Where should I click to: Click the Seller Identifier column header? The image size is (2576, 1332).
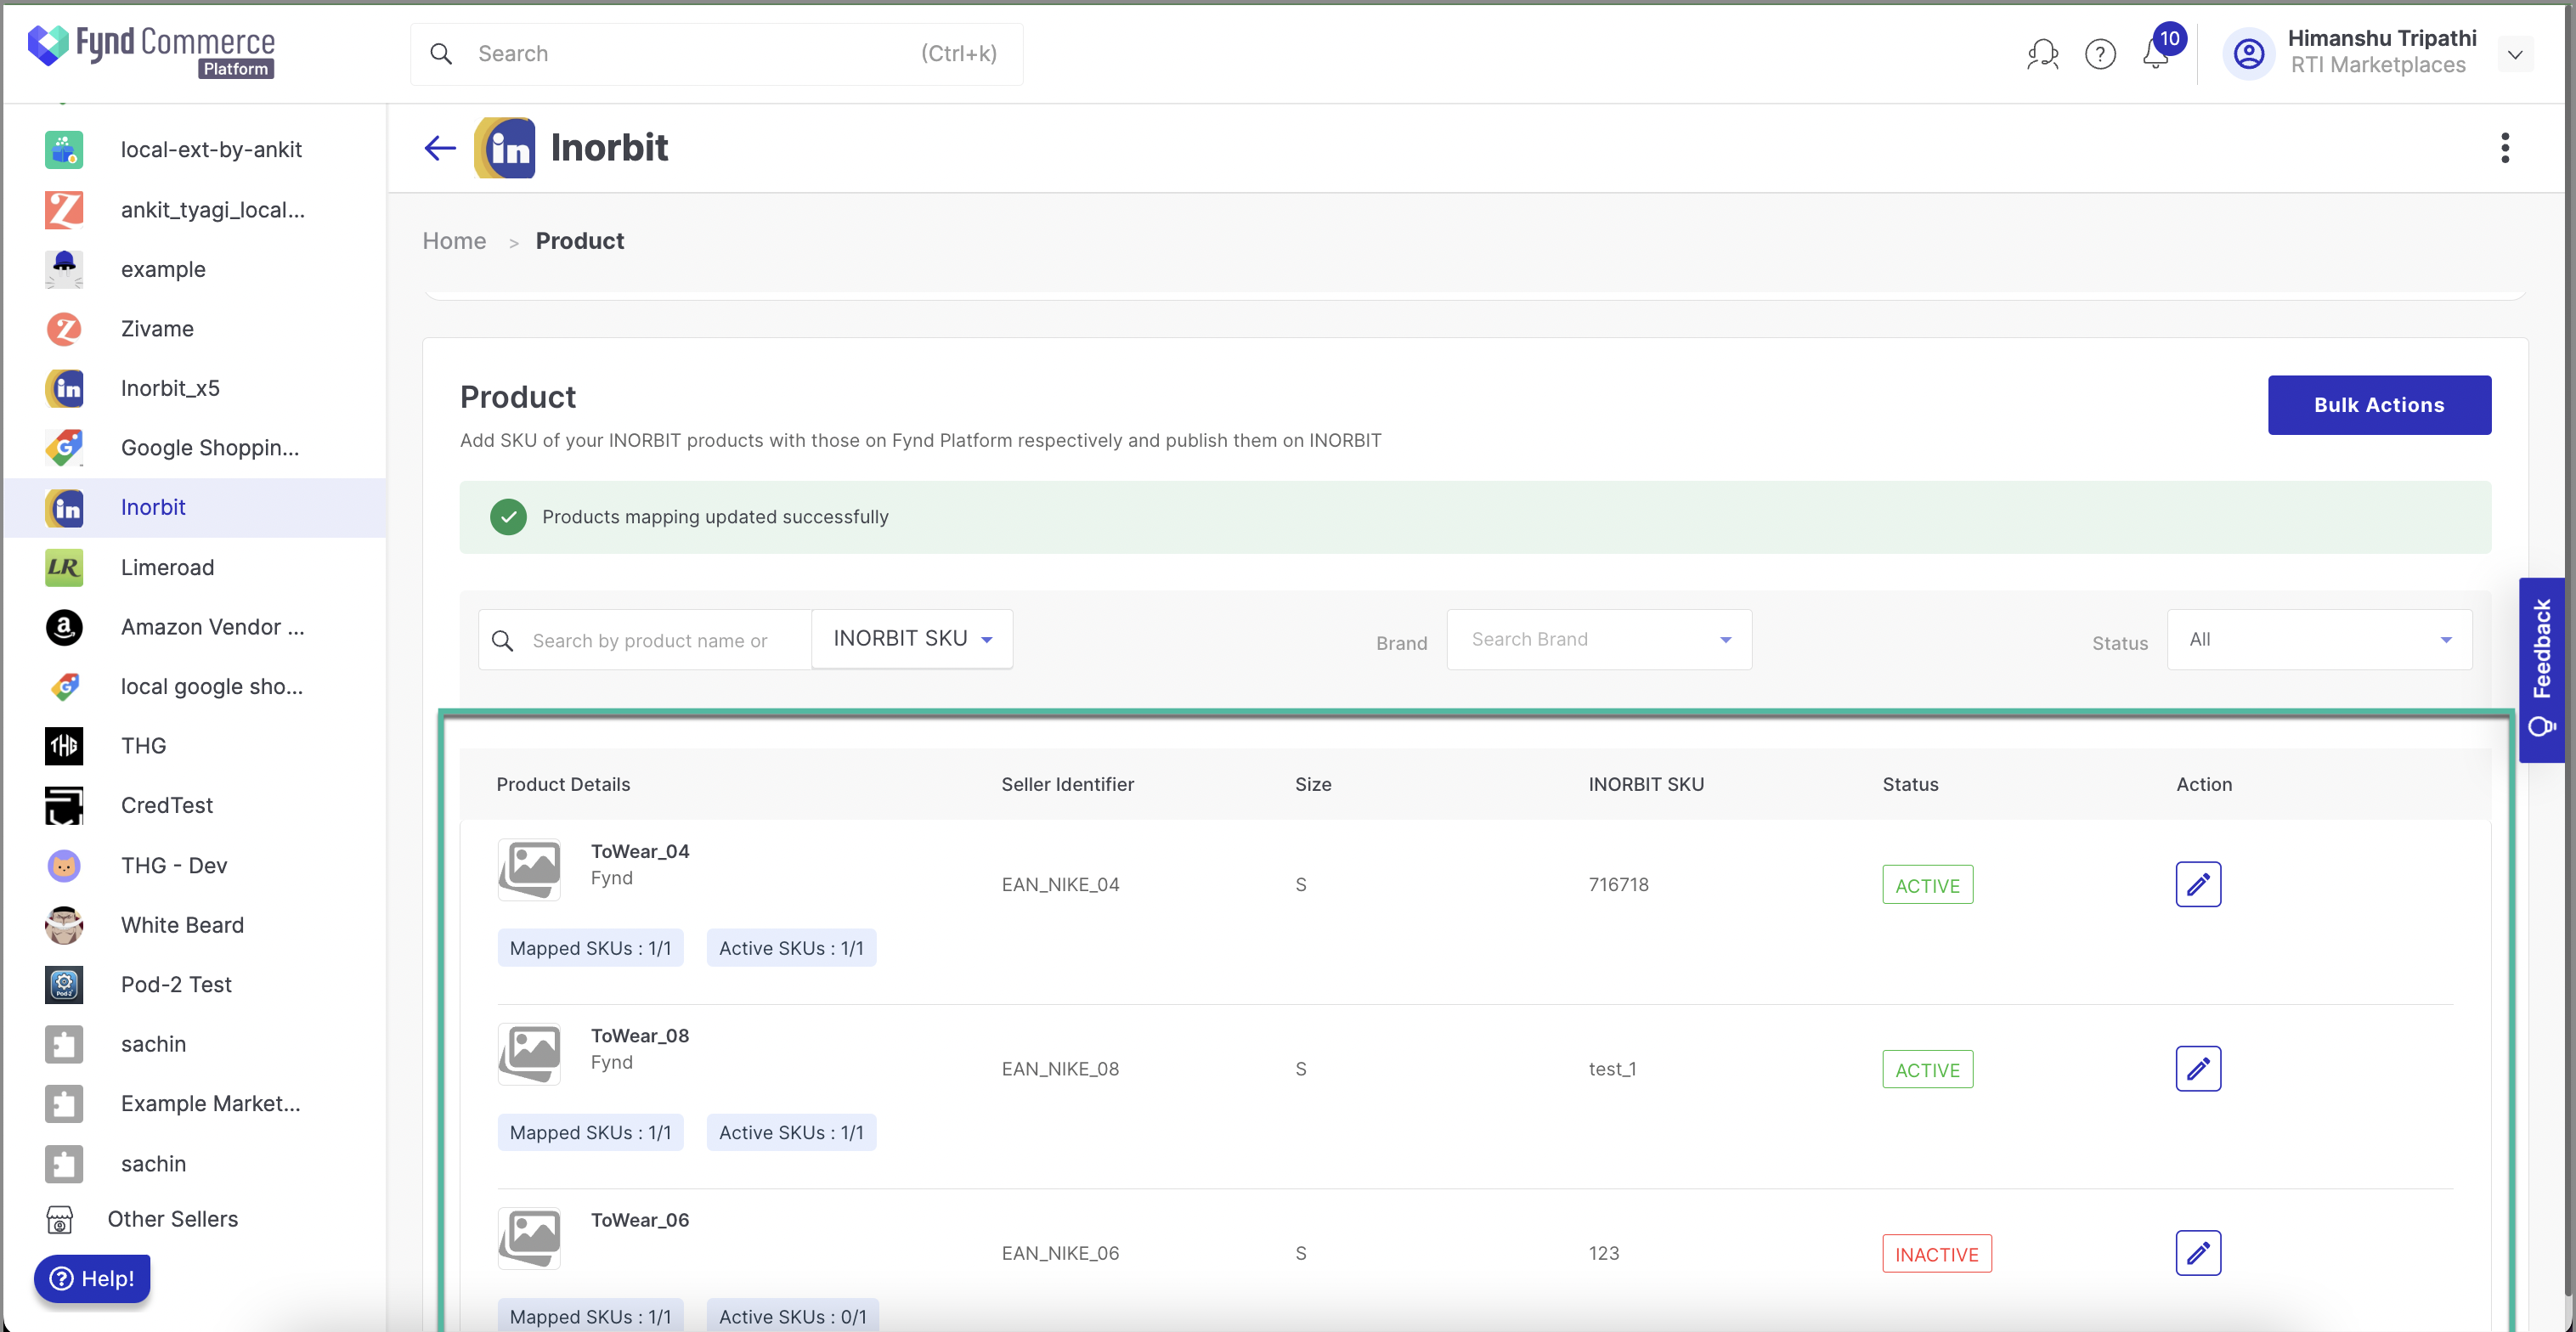pyautogui.click(x=1067, y=785)
